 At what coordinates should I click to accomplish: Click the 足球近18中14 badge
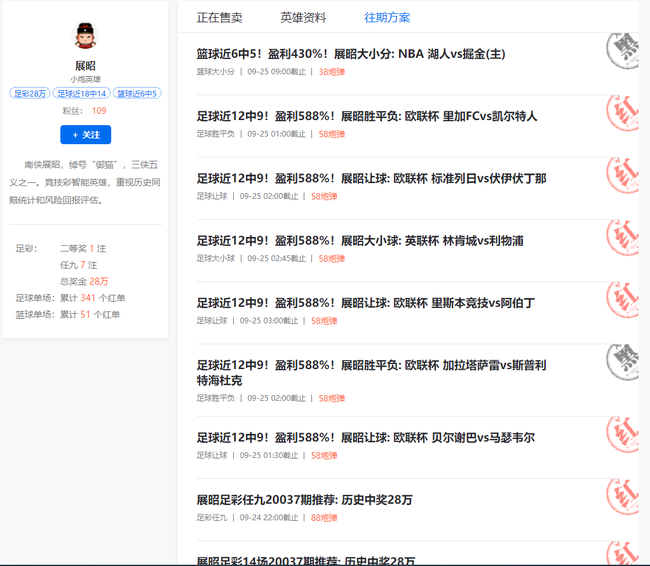click(82, 93)
